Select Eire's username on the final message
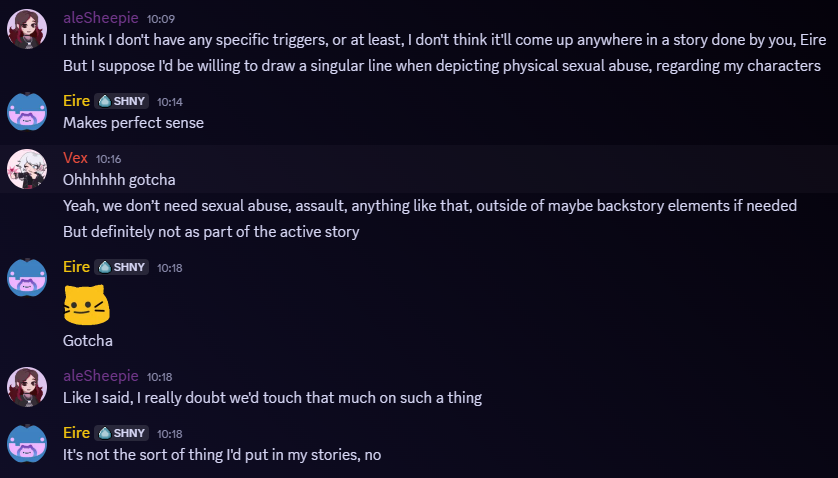This screenshot has width=838, height=478. point(75,433)
